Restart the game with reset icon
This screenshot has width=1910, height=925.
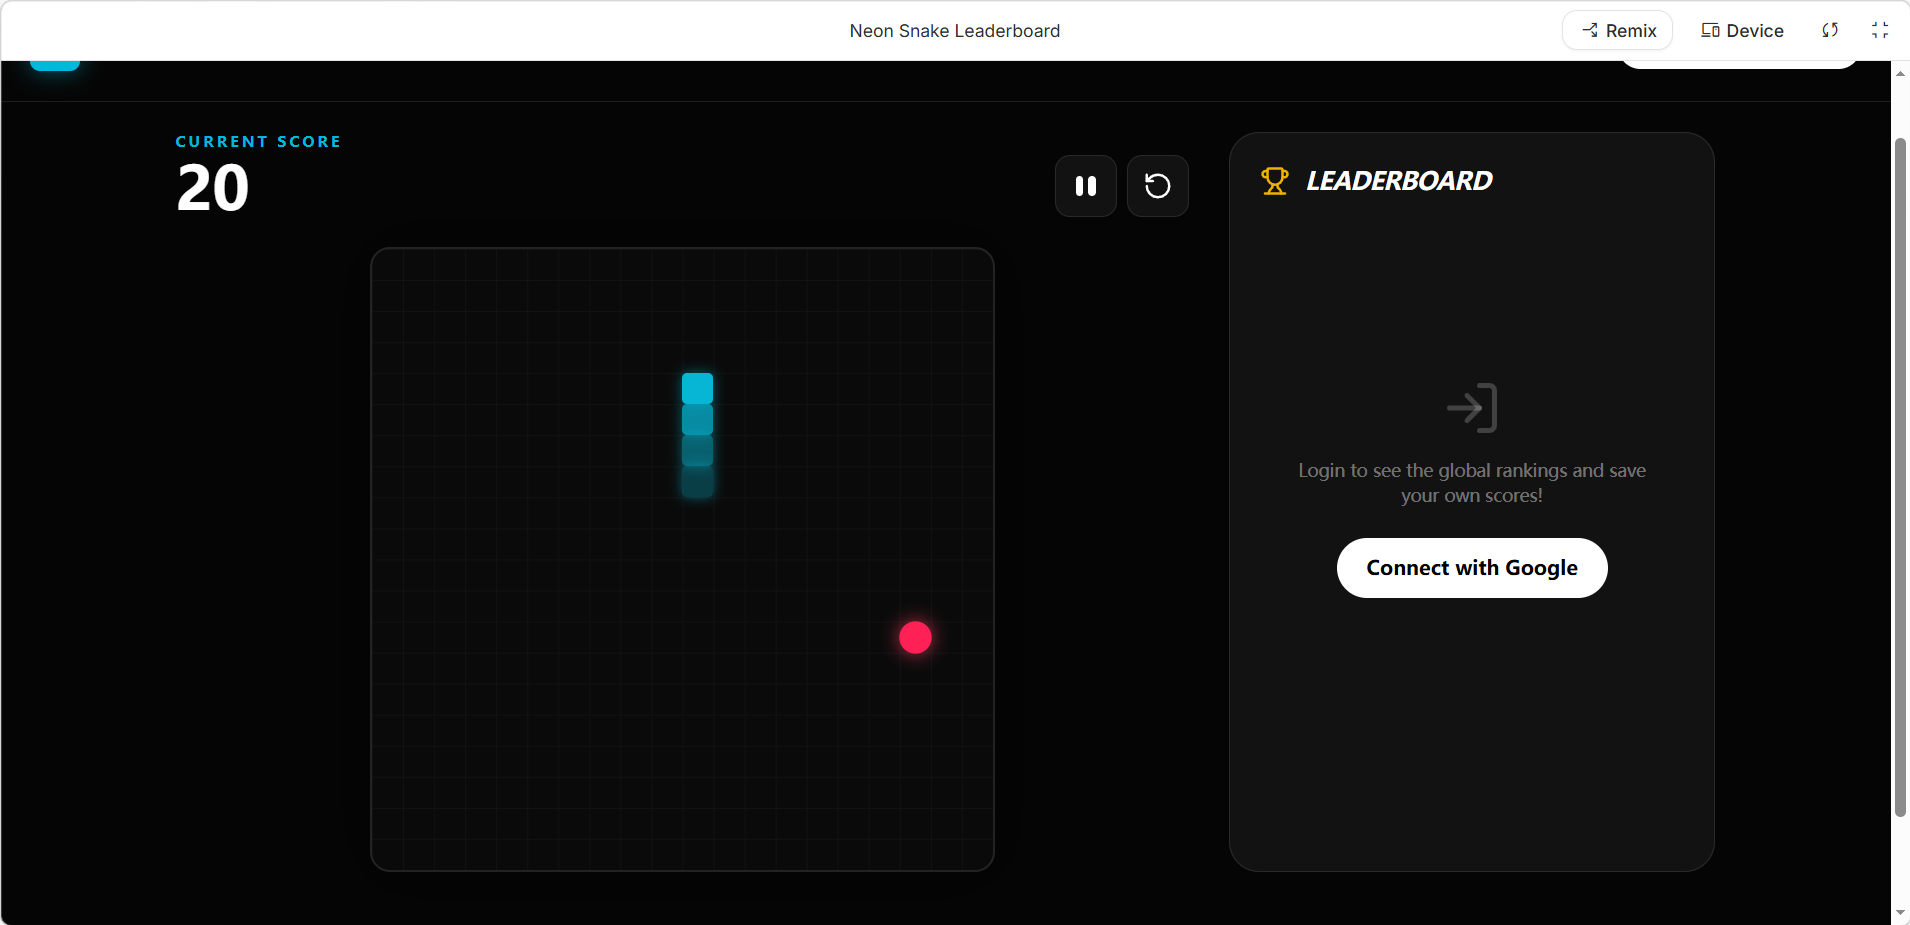1157,186
